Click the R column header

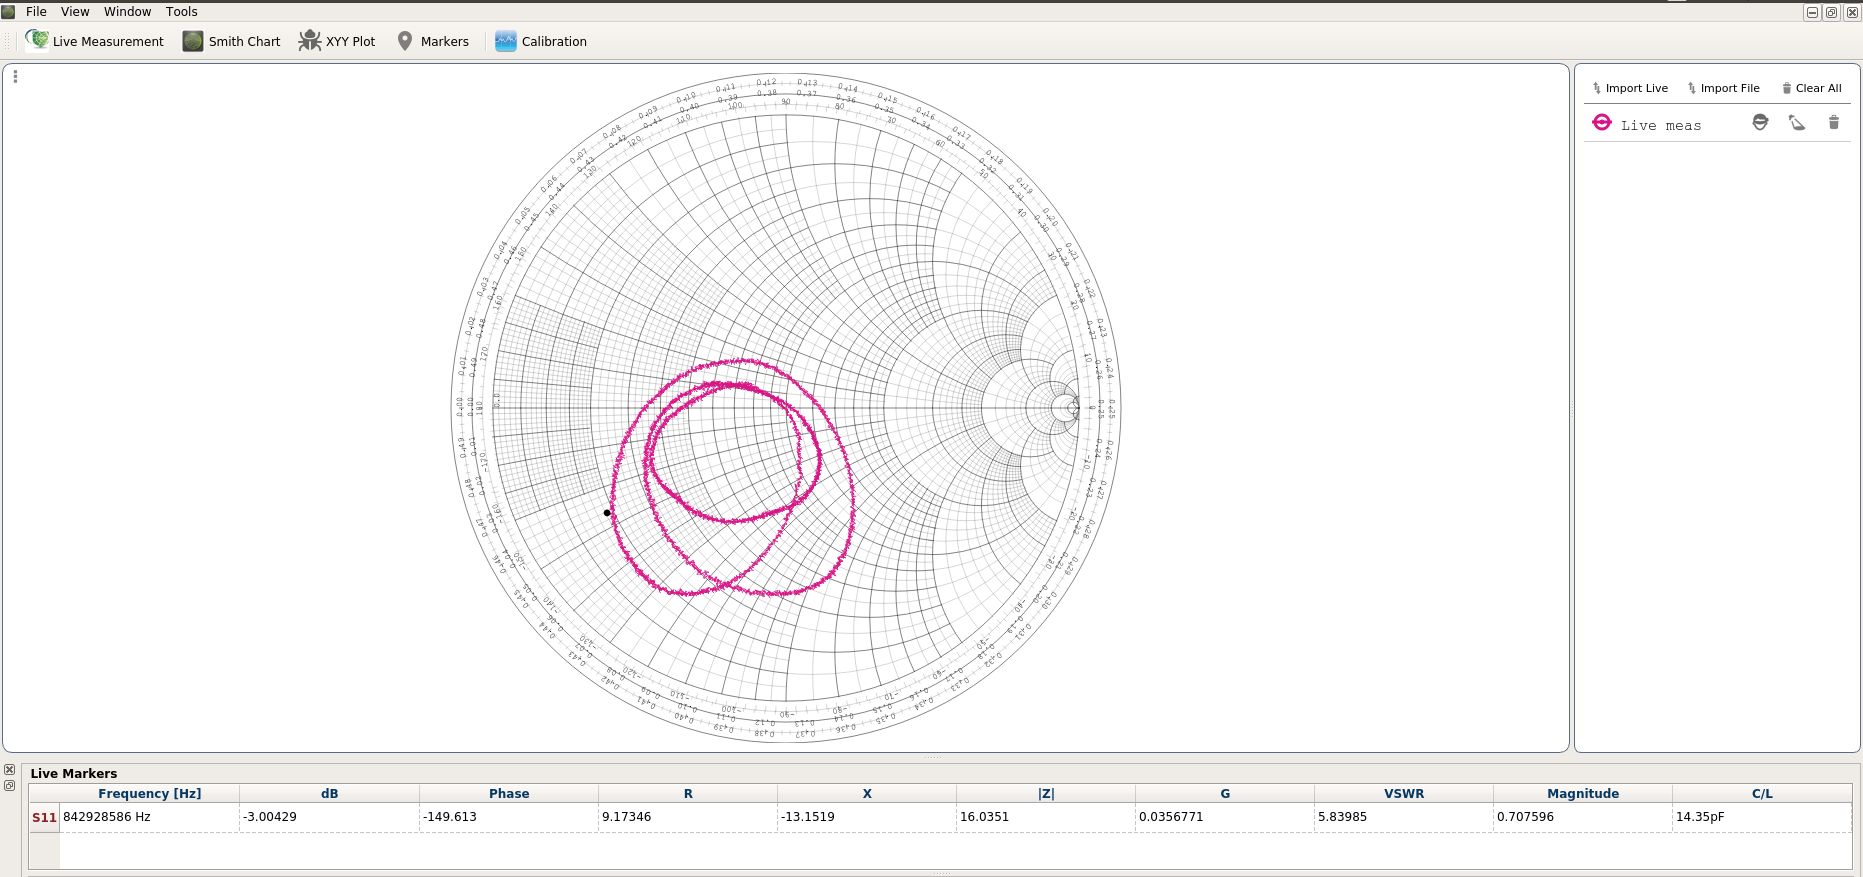coord(688,793)
